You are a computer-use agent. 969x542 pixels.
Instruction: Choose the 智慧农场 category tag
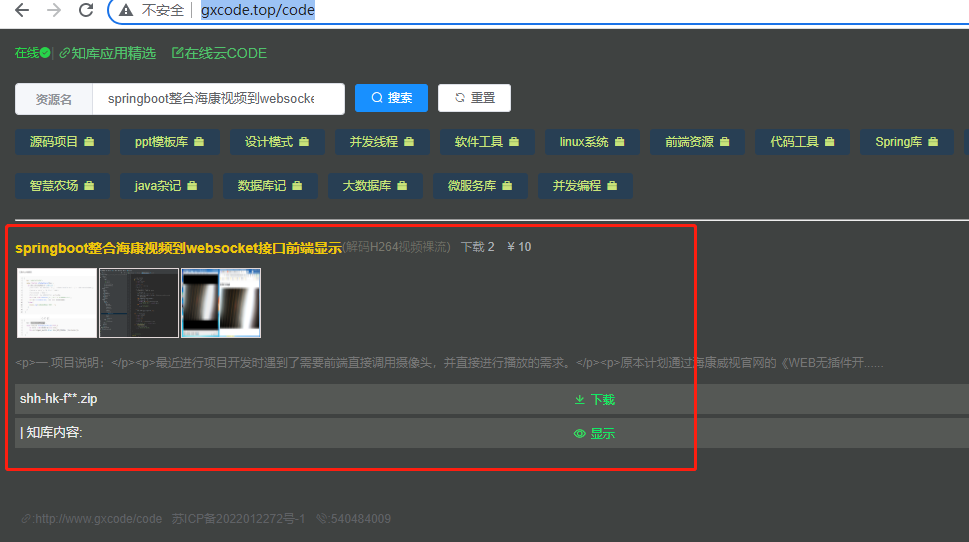[62, 186]
